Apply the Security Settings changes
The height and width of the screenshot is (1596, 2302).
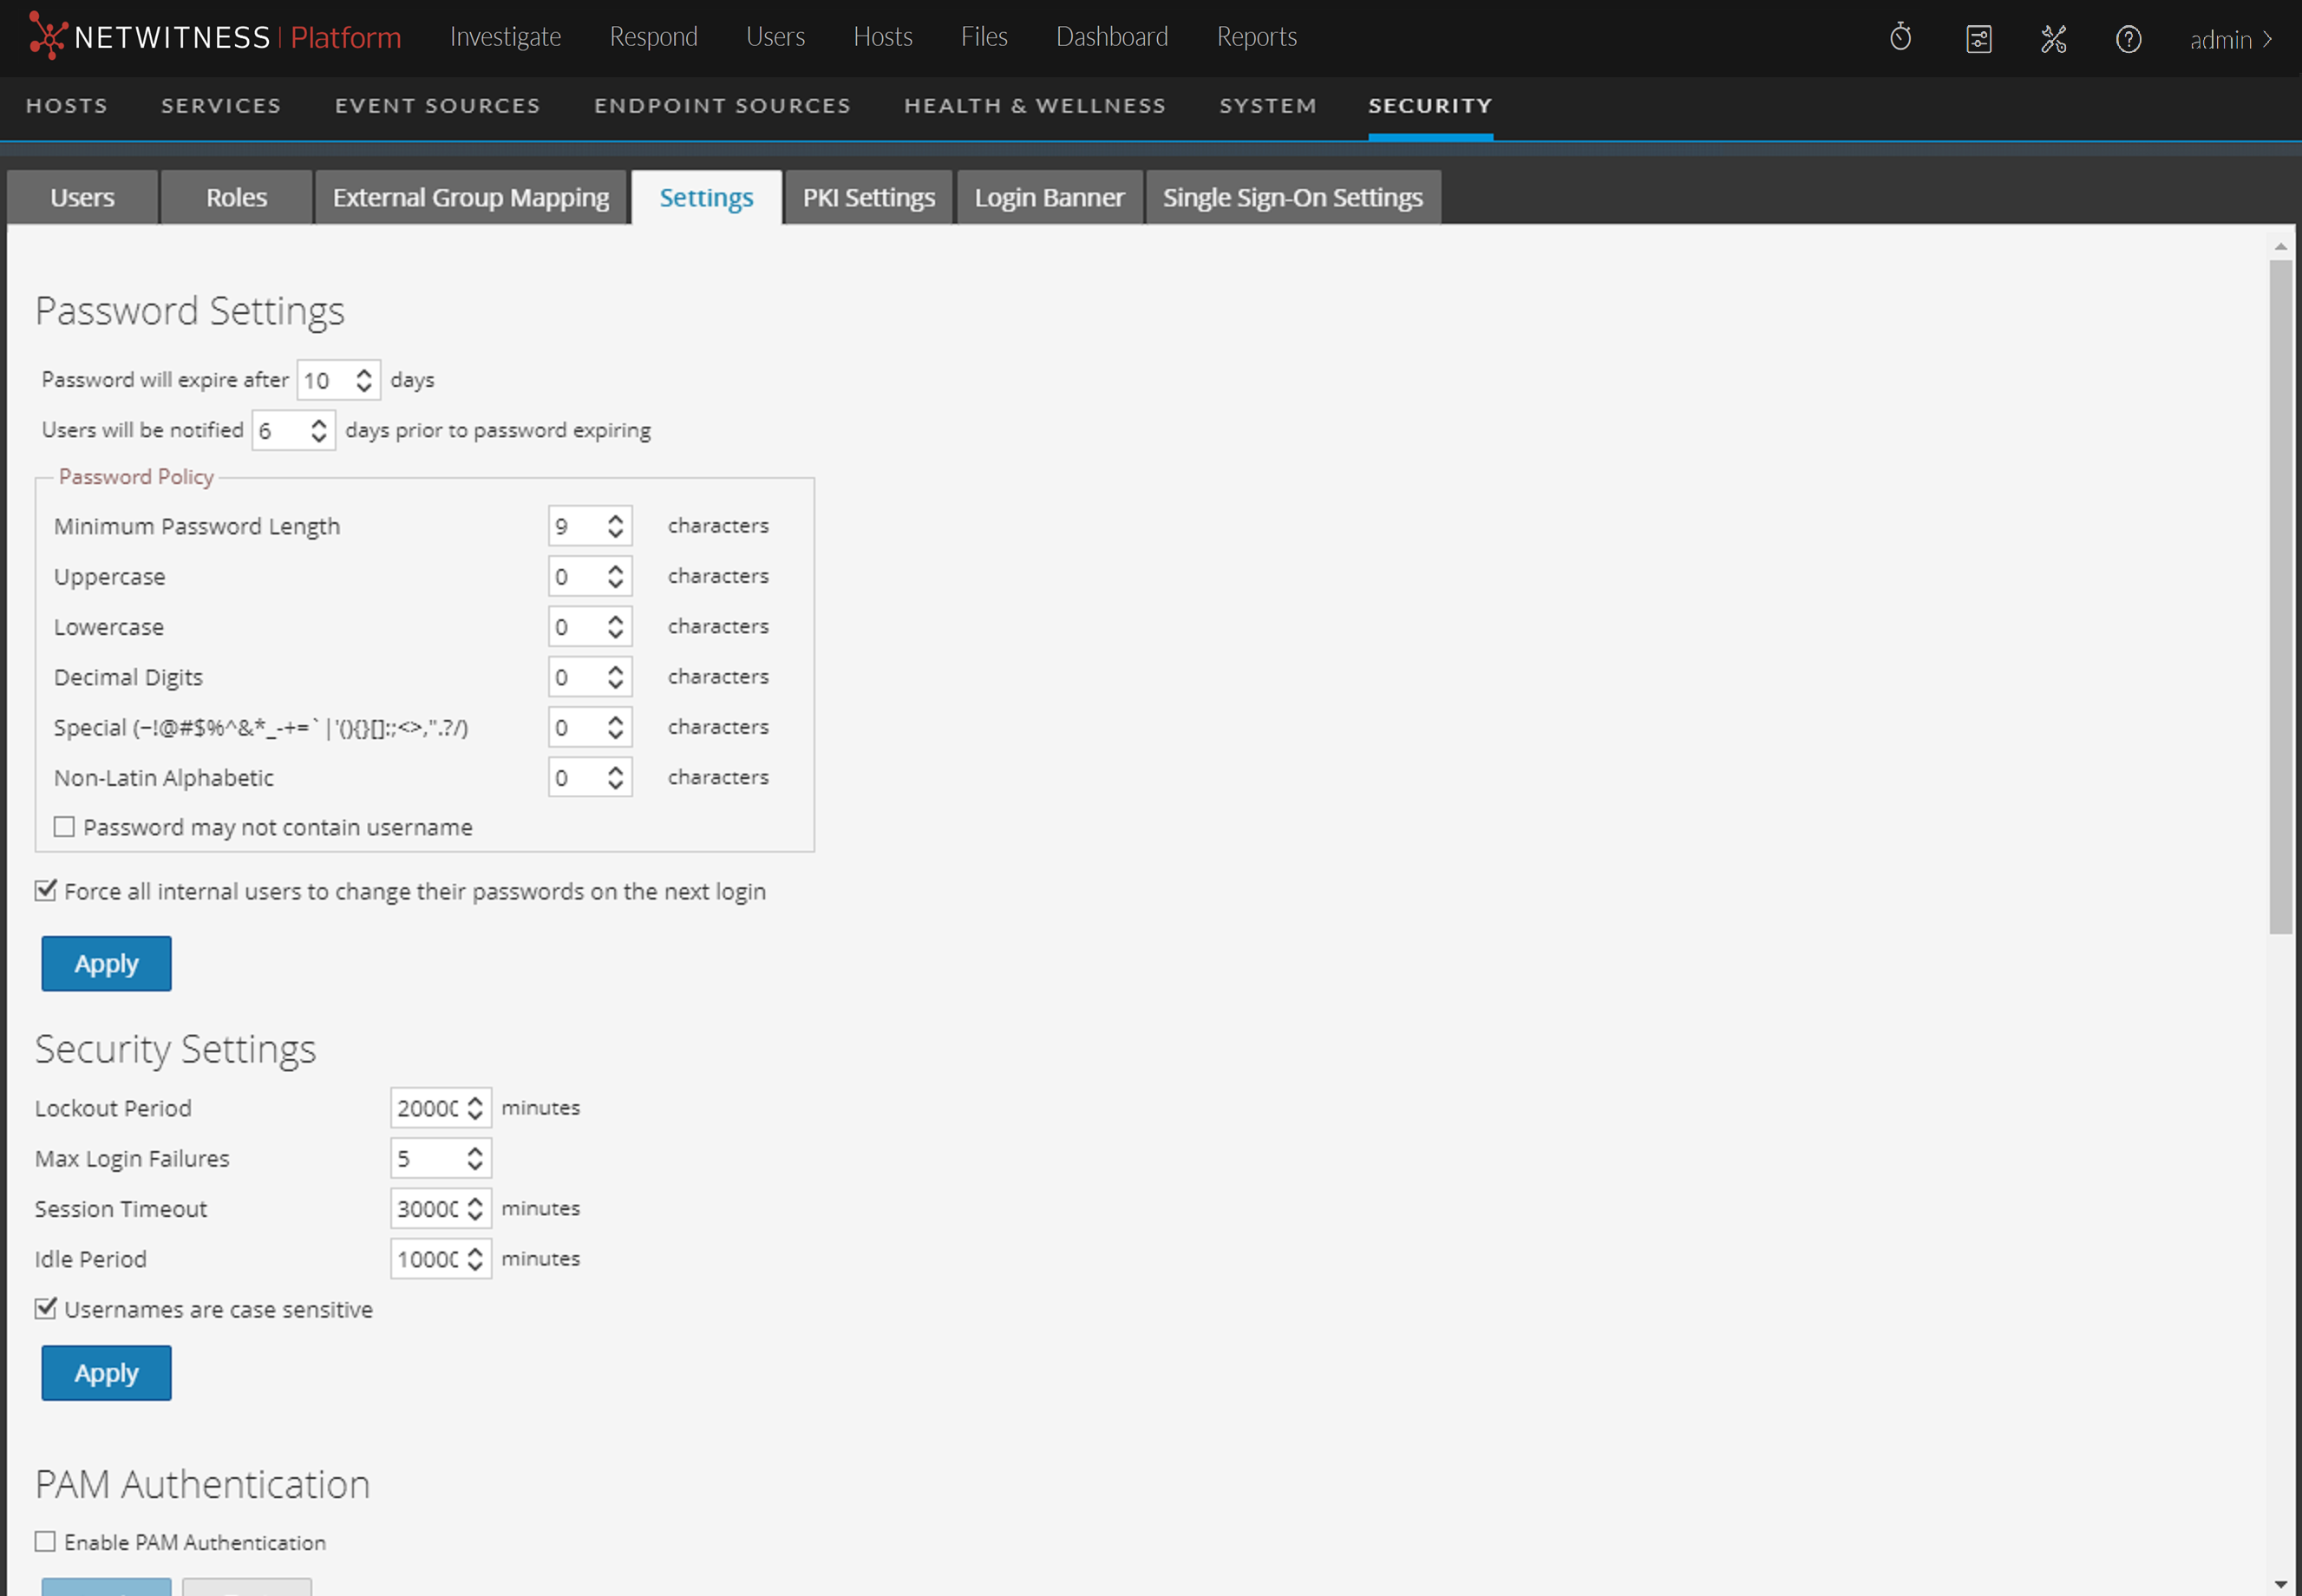[x=106, y=1372]
